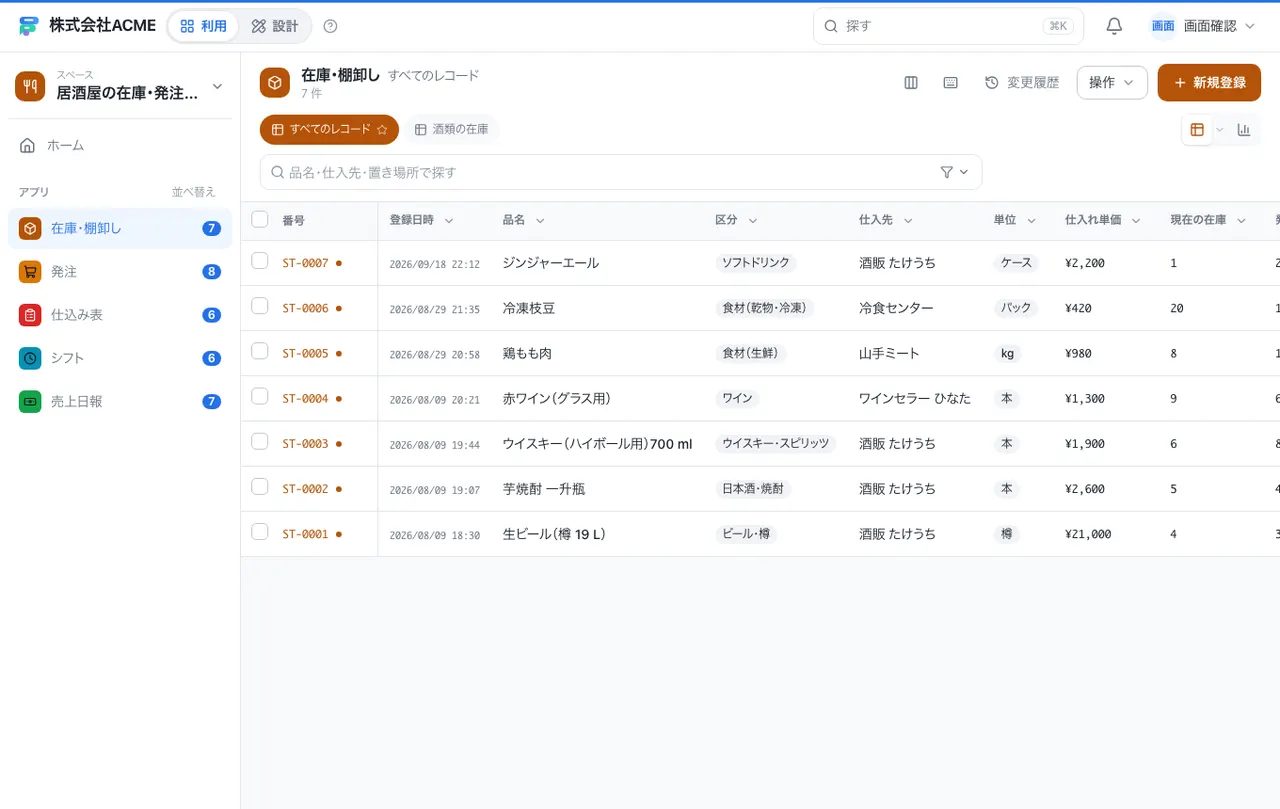Expand the space selector 居酒屋の在庫・発注
Screen dimensions: 1280x809
(x=119, y=86)
